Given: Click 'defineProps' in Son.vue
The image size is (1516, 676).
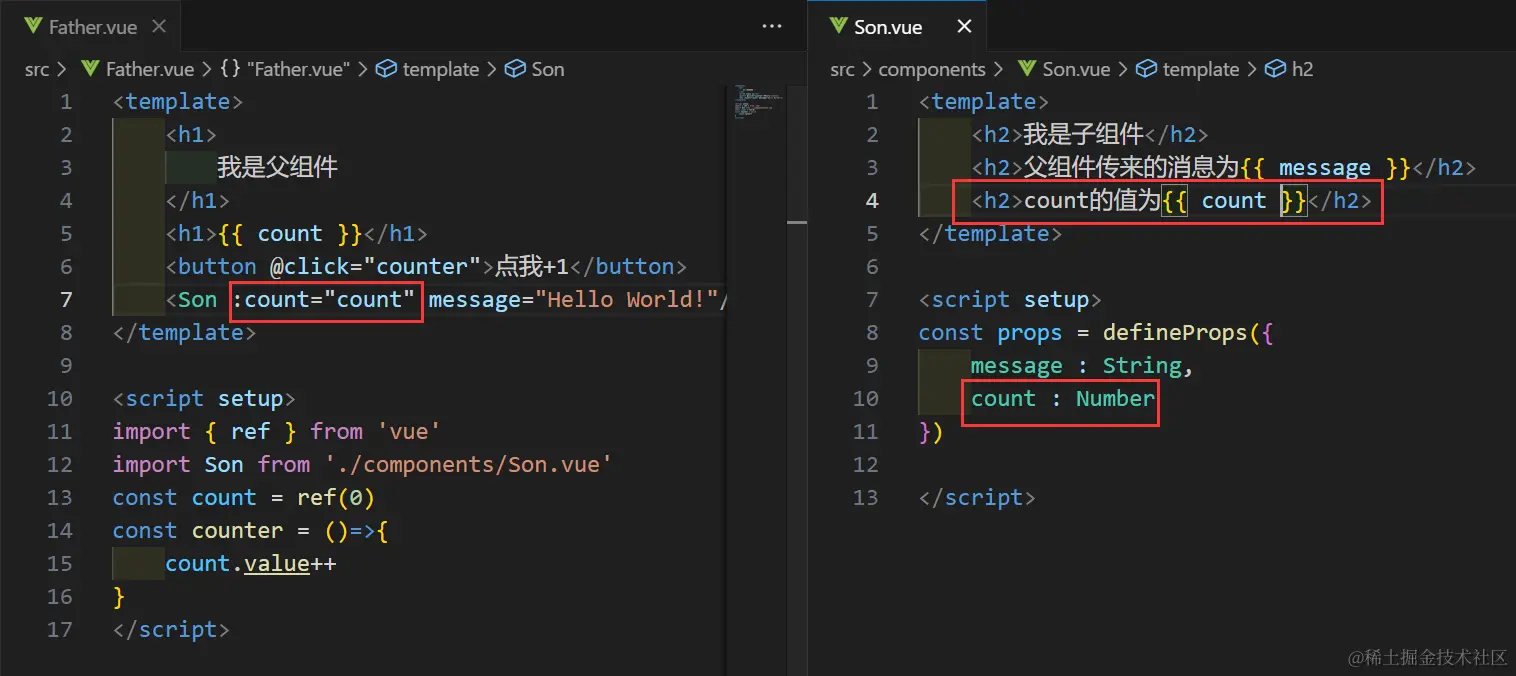Looking at the screenshot, I should click(1175, 332).
